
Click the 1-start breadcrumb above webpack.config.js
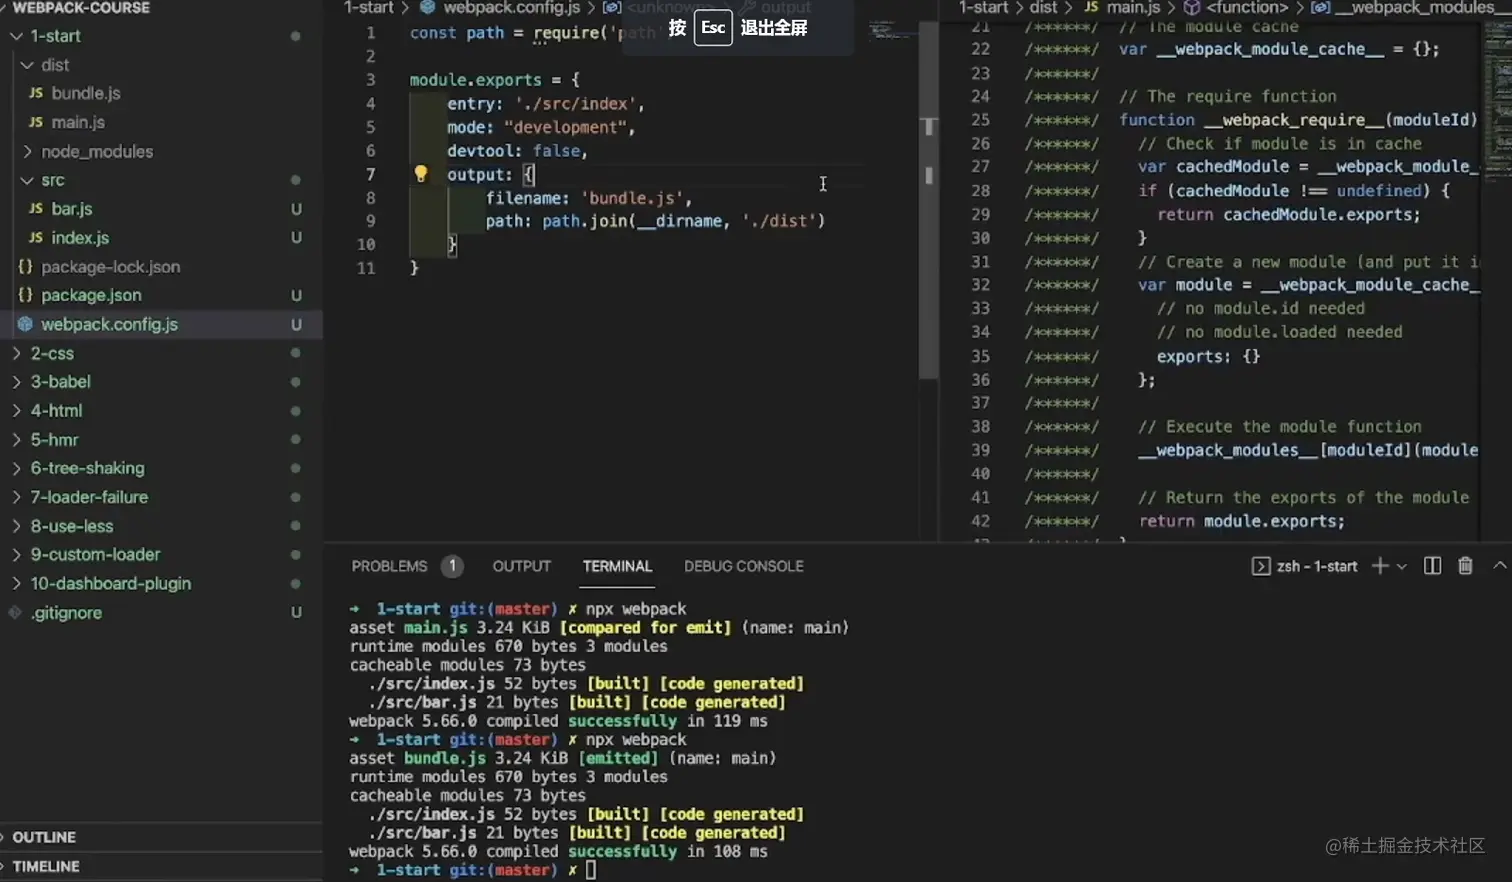369,8
